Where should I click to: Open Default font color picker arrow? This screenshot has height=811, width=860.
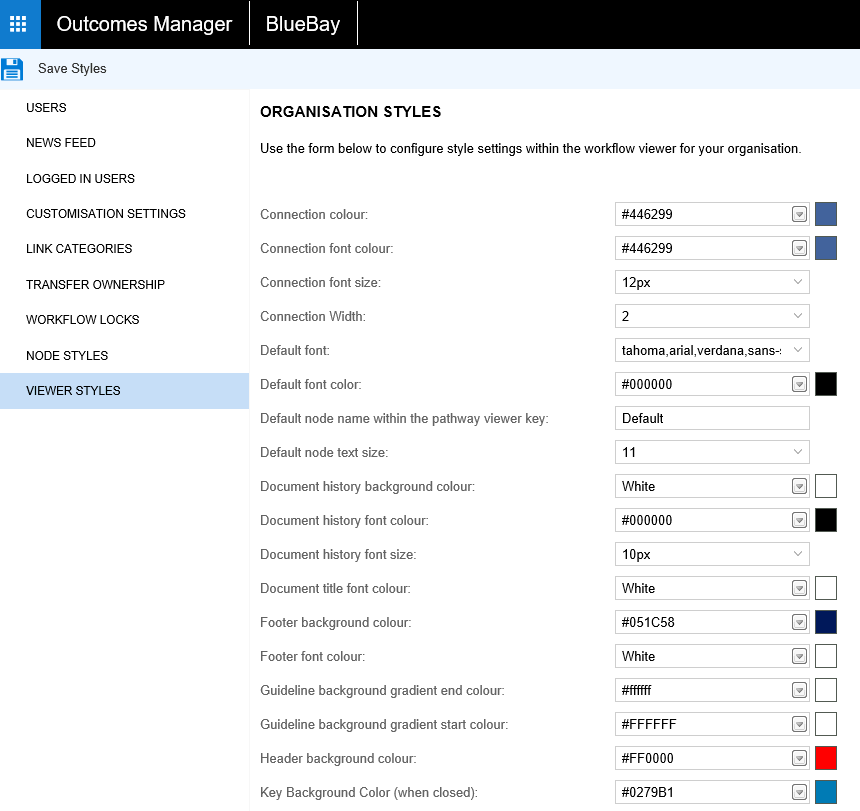click(x=799, y=384)
